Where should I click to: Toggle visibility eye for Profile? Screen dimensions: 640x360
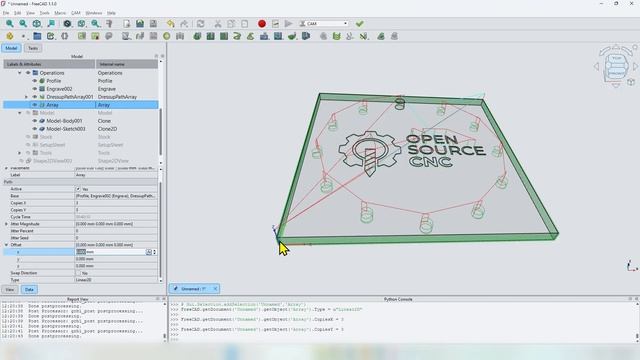35,81
